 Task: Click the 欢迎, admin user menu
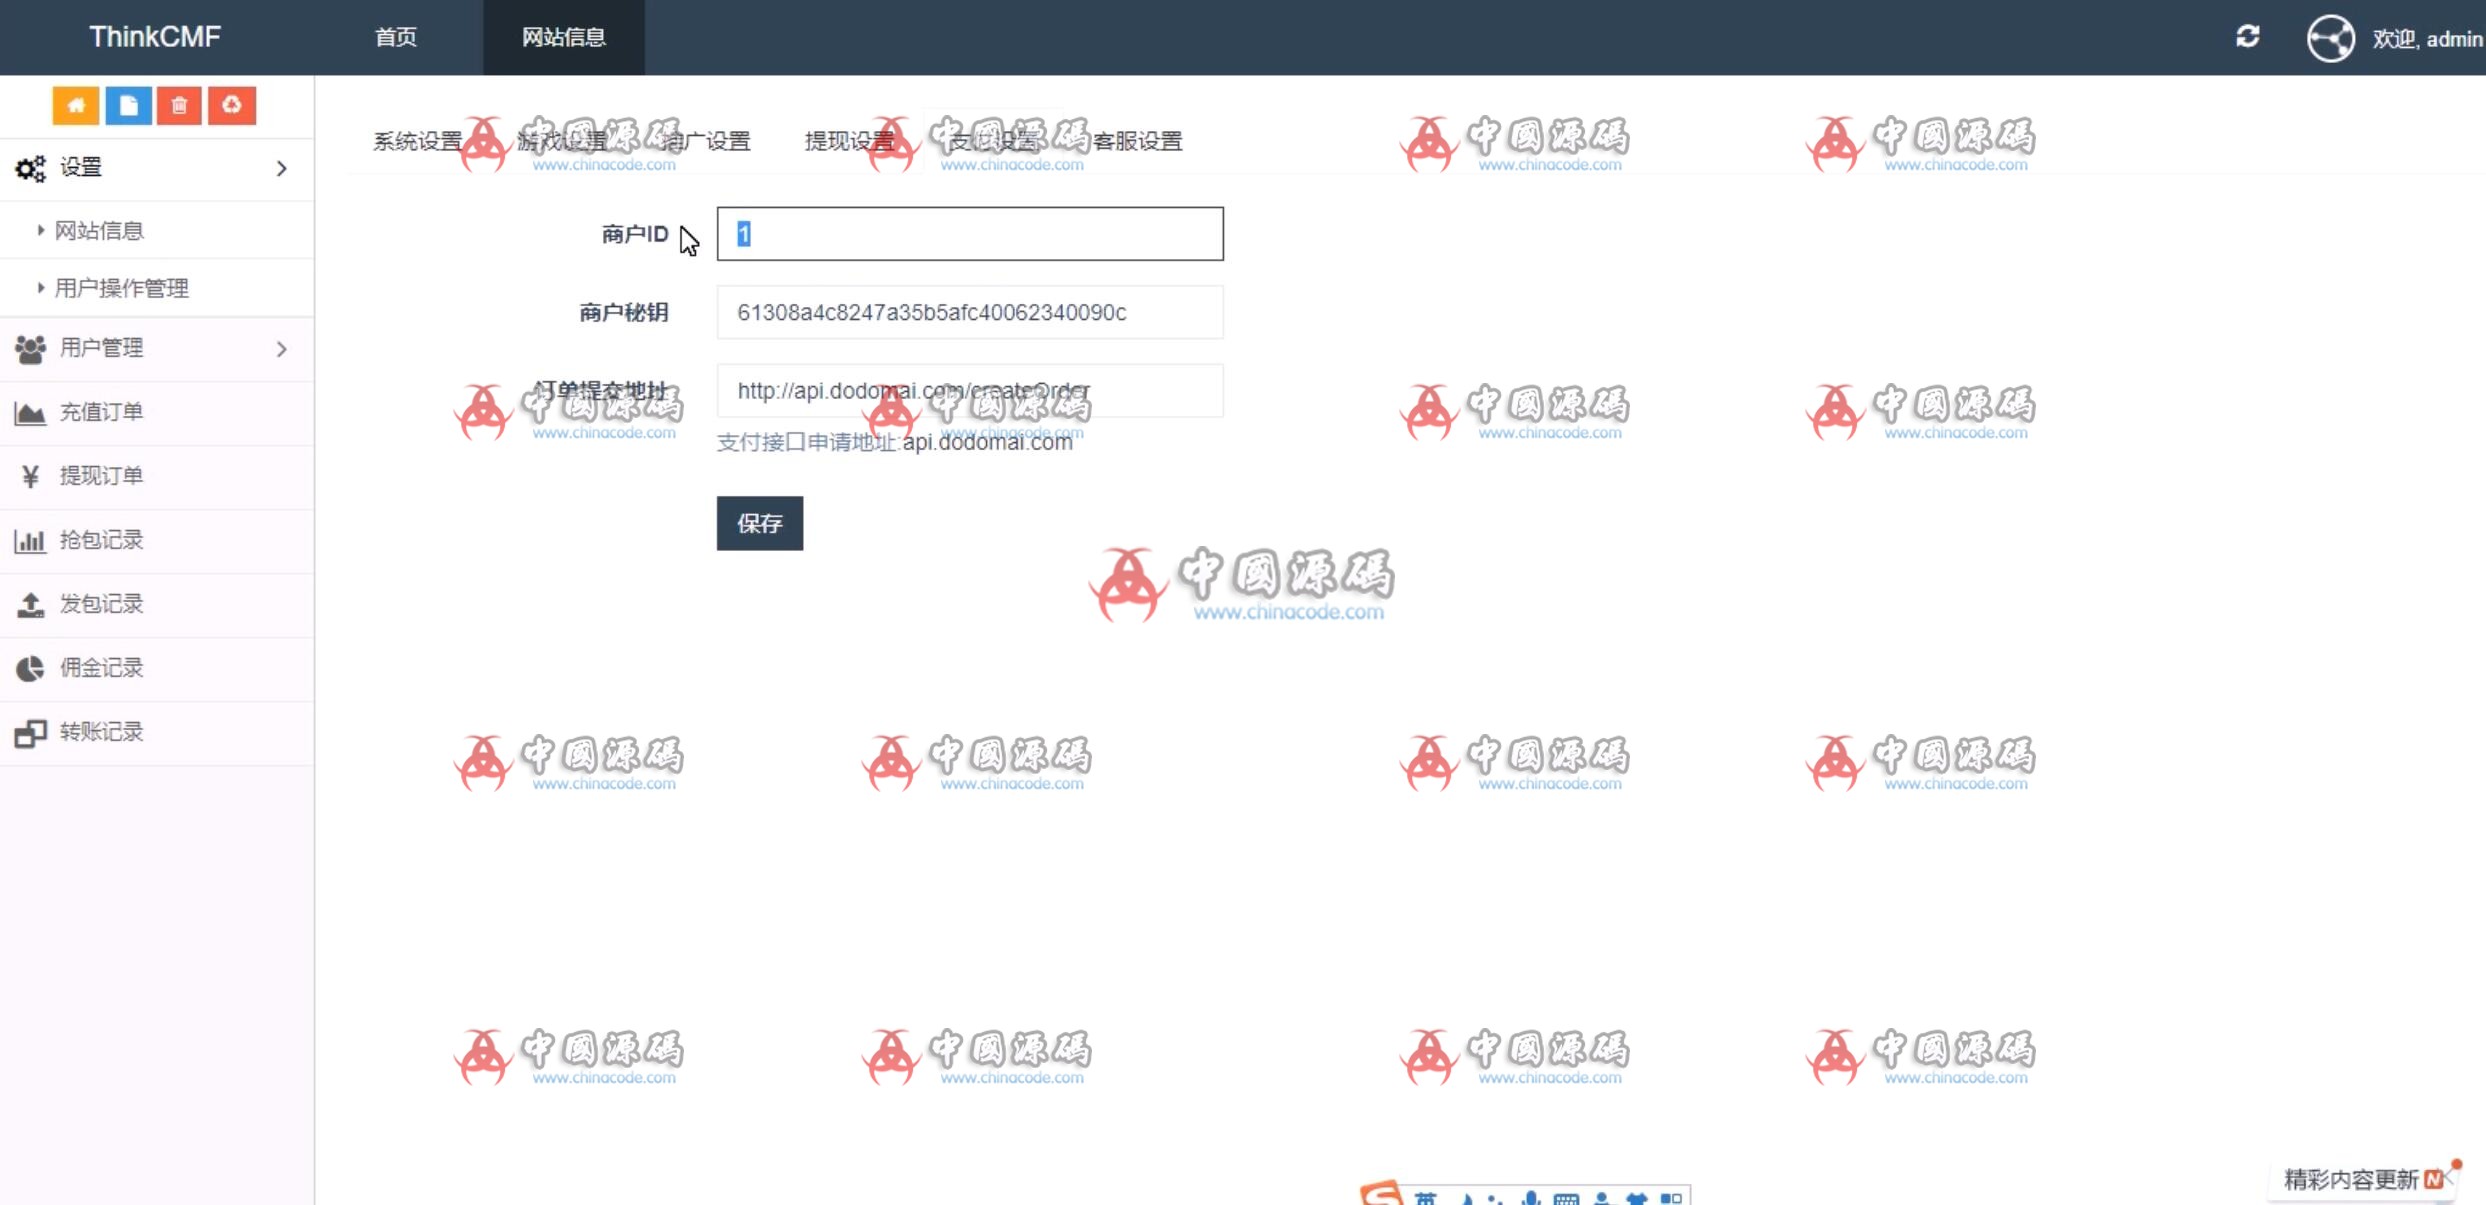(x=2428, y=39)
